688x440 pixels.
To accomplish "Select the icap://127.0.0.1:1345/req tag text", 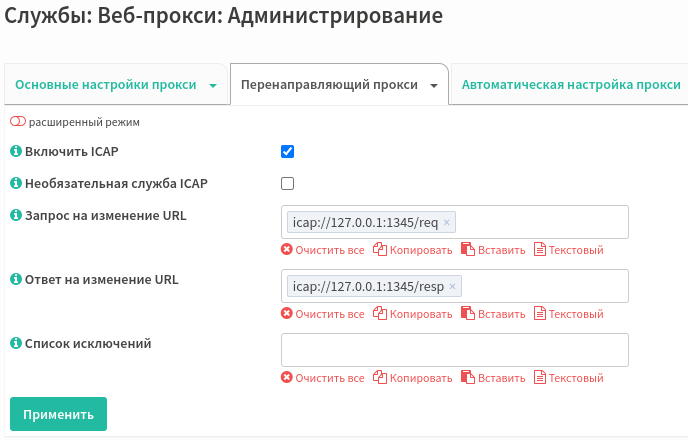I will coord(365,222).
